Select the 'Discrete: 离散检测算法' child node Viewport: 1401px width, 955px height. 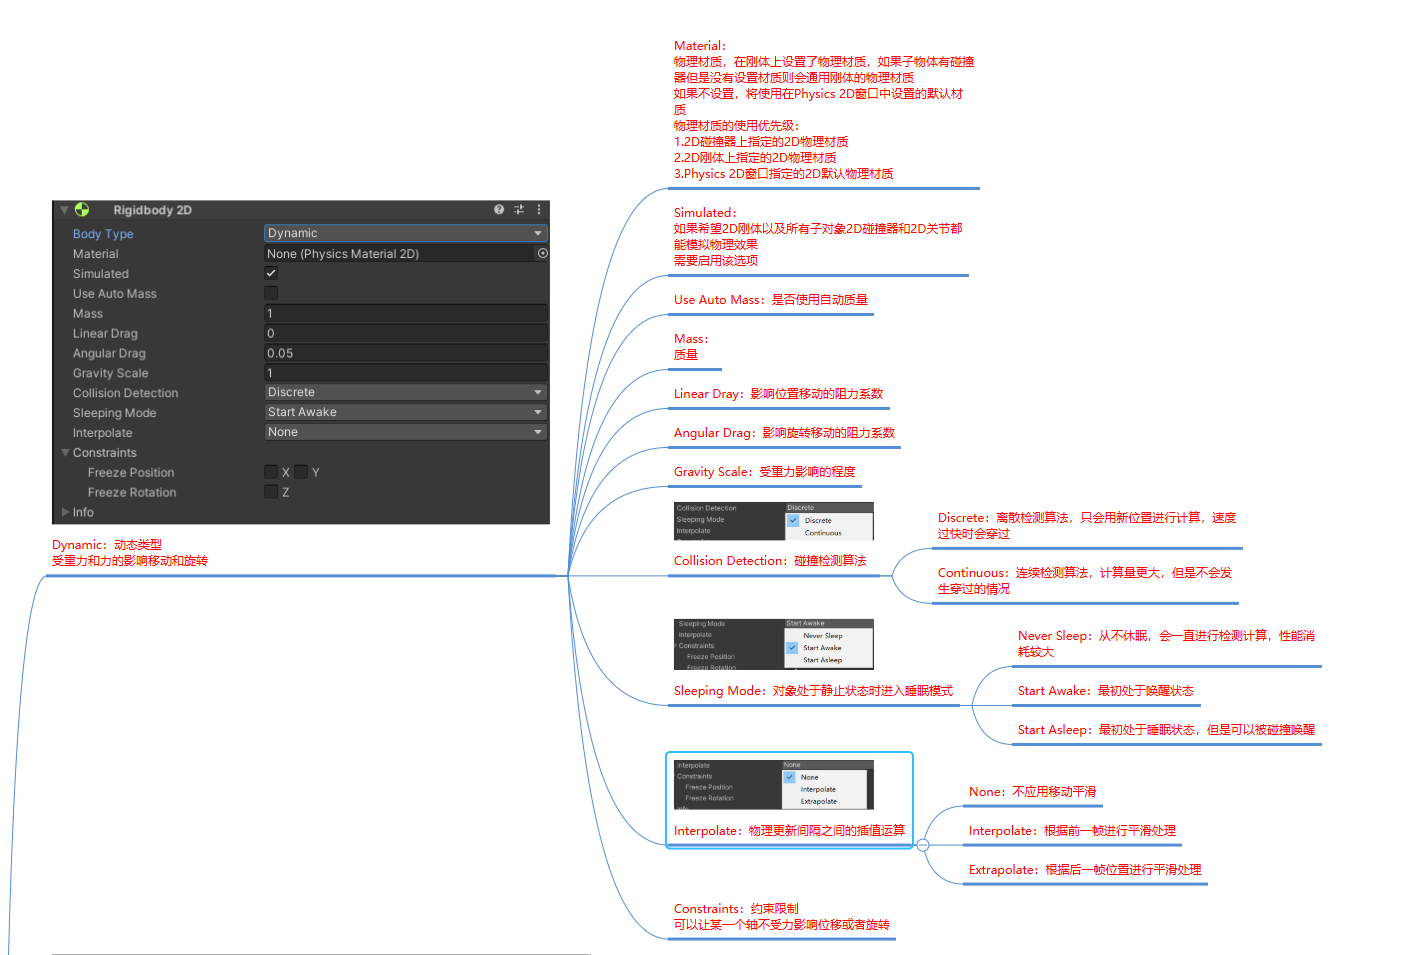click(1087, 526)
